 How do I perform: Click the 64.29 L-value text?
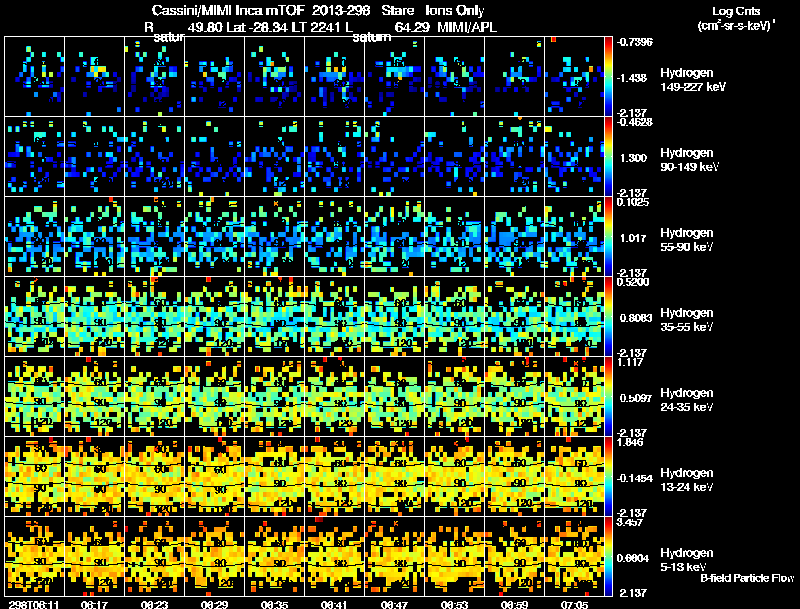(411, 27)
